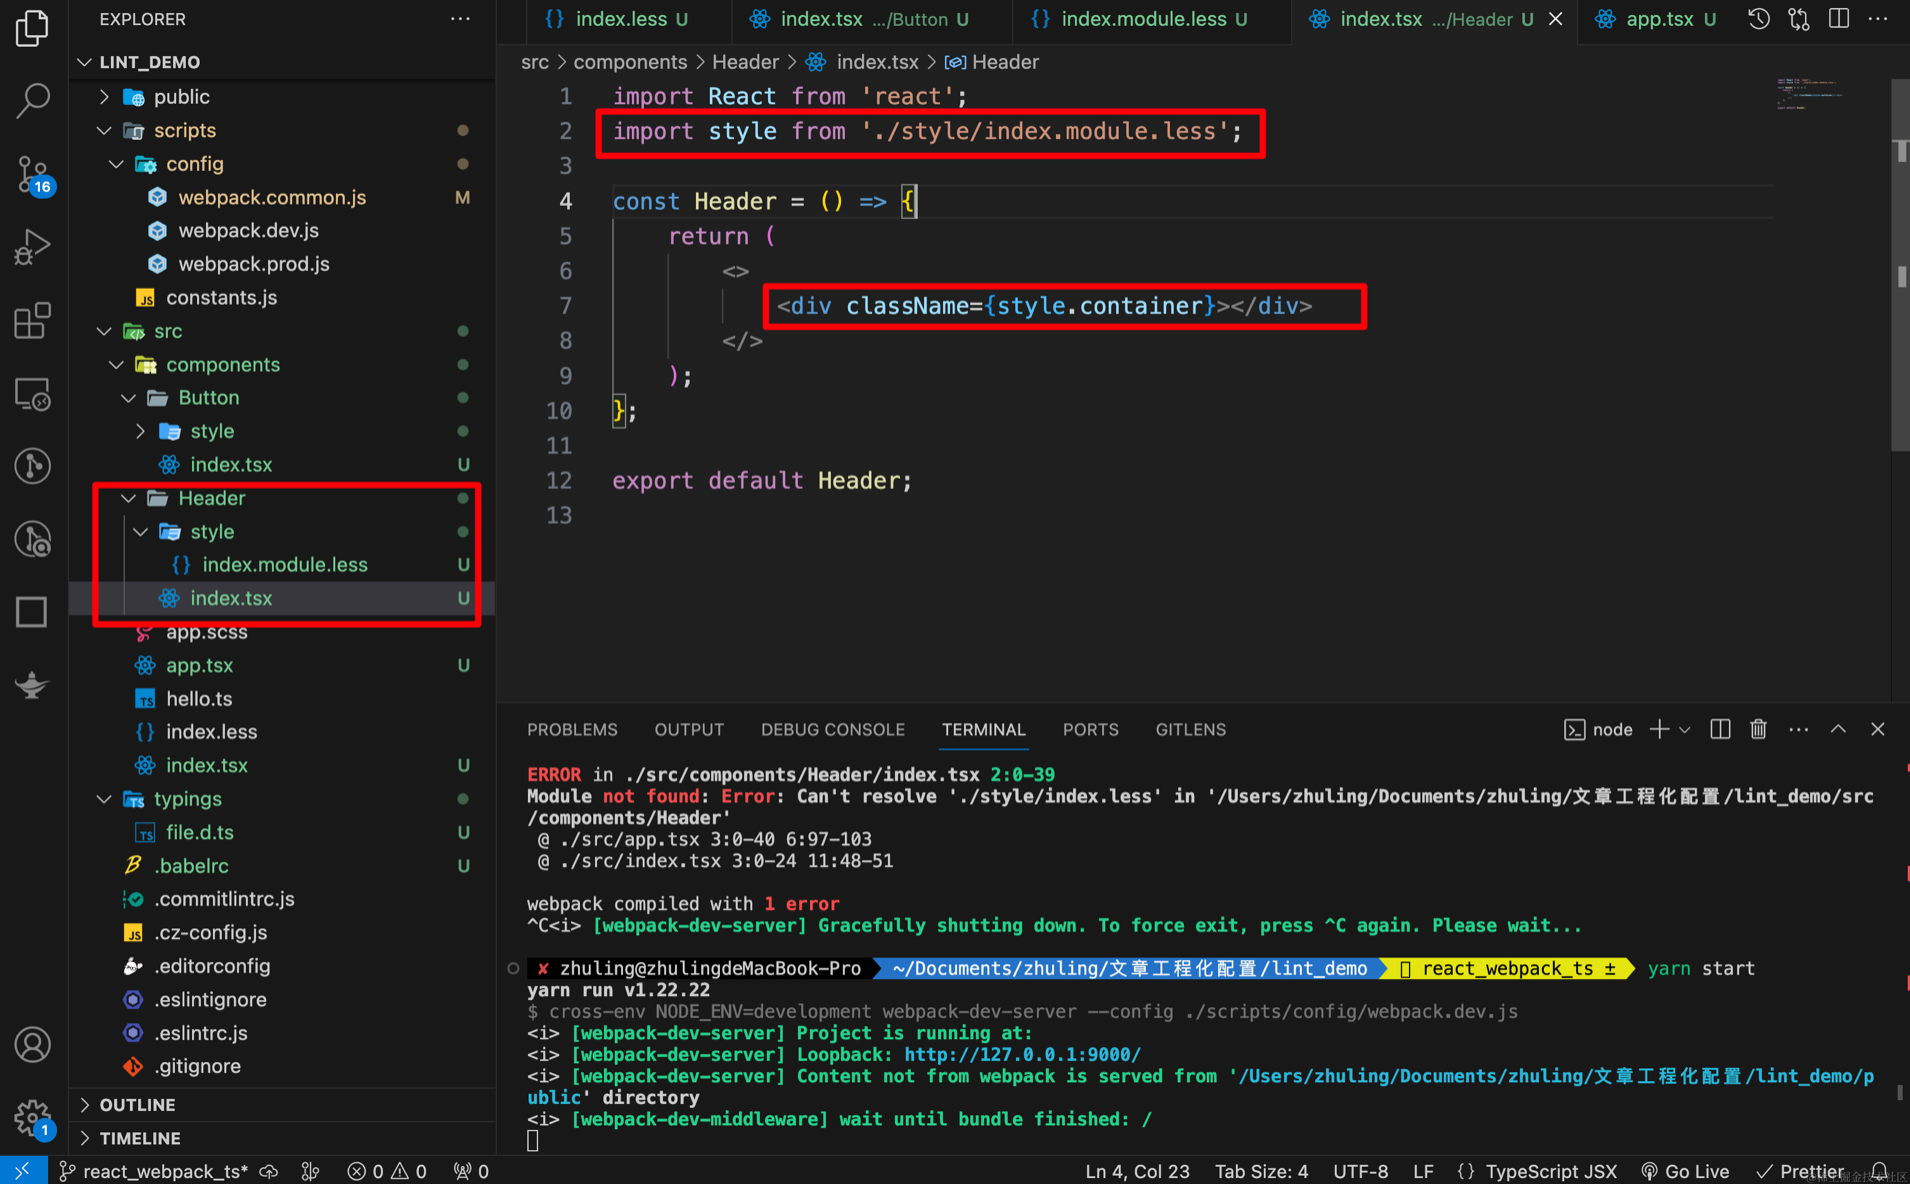Screen dimensions: 1910x1184
Task: Click errors and warnings status indicator
Action: (386, 1170)
